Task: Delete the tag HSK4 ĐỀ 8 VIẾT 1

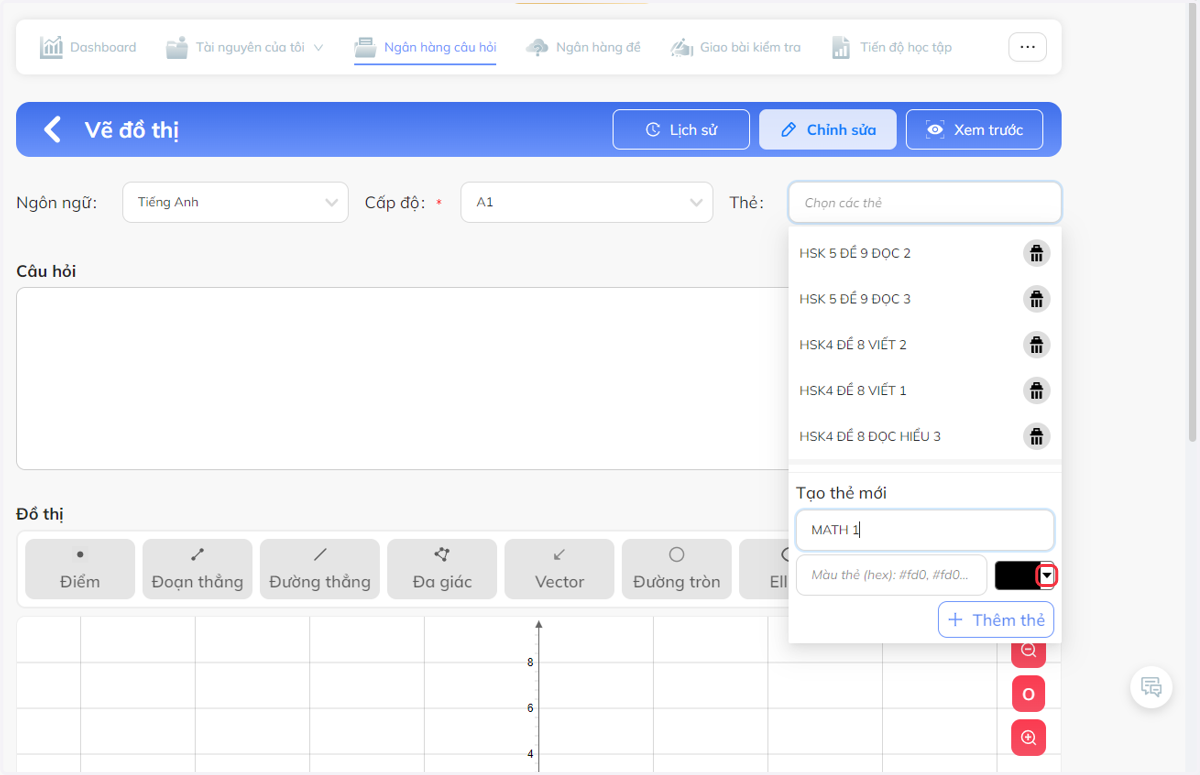Action: [x=1036, y=390]
